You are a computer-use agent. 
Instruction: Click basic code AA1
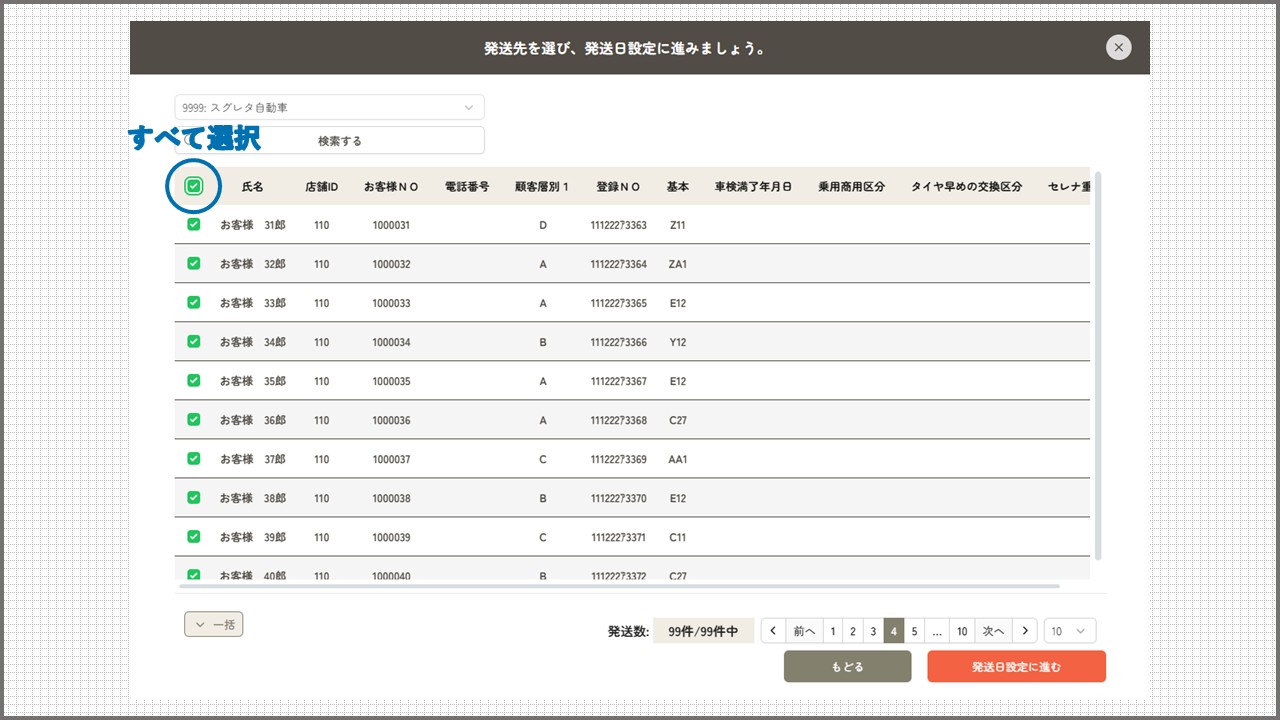(x=678, y=459)
